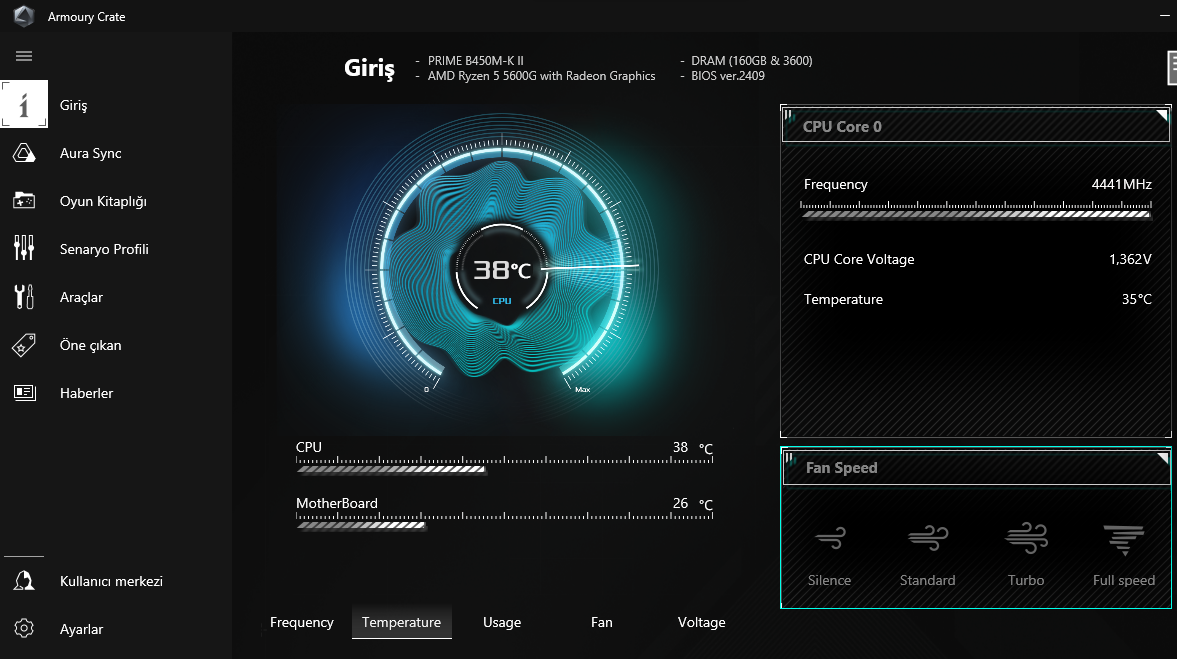The height and width of the screenshot is (659, 1177).
Task: Switch to the Fan tab
Action: point(601,622)
